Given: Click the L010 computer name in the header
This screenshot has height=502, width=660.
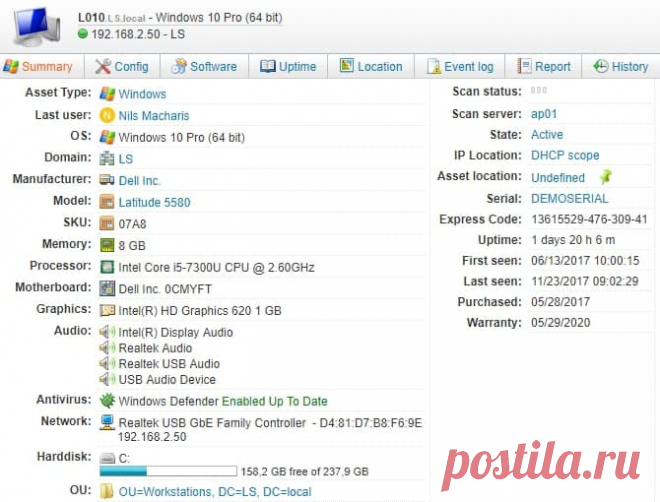Looking at the screenshot, I should [x=91, y=18].
